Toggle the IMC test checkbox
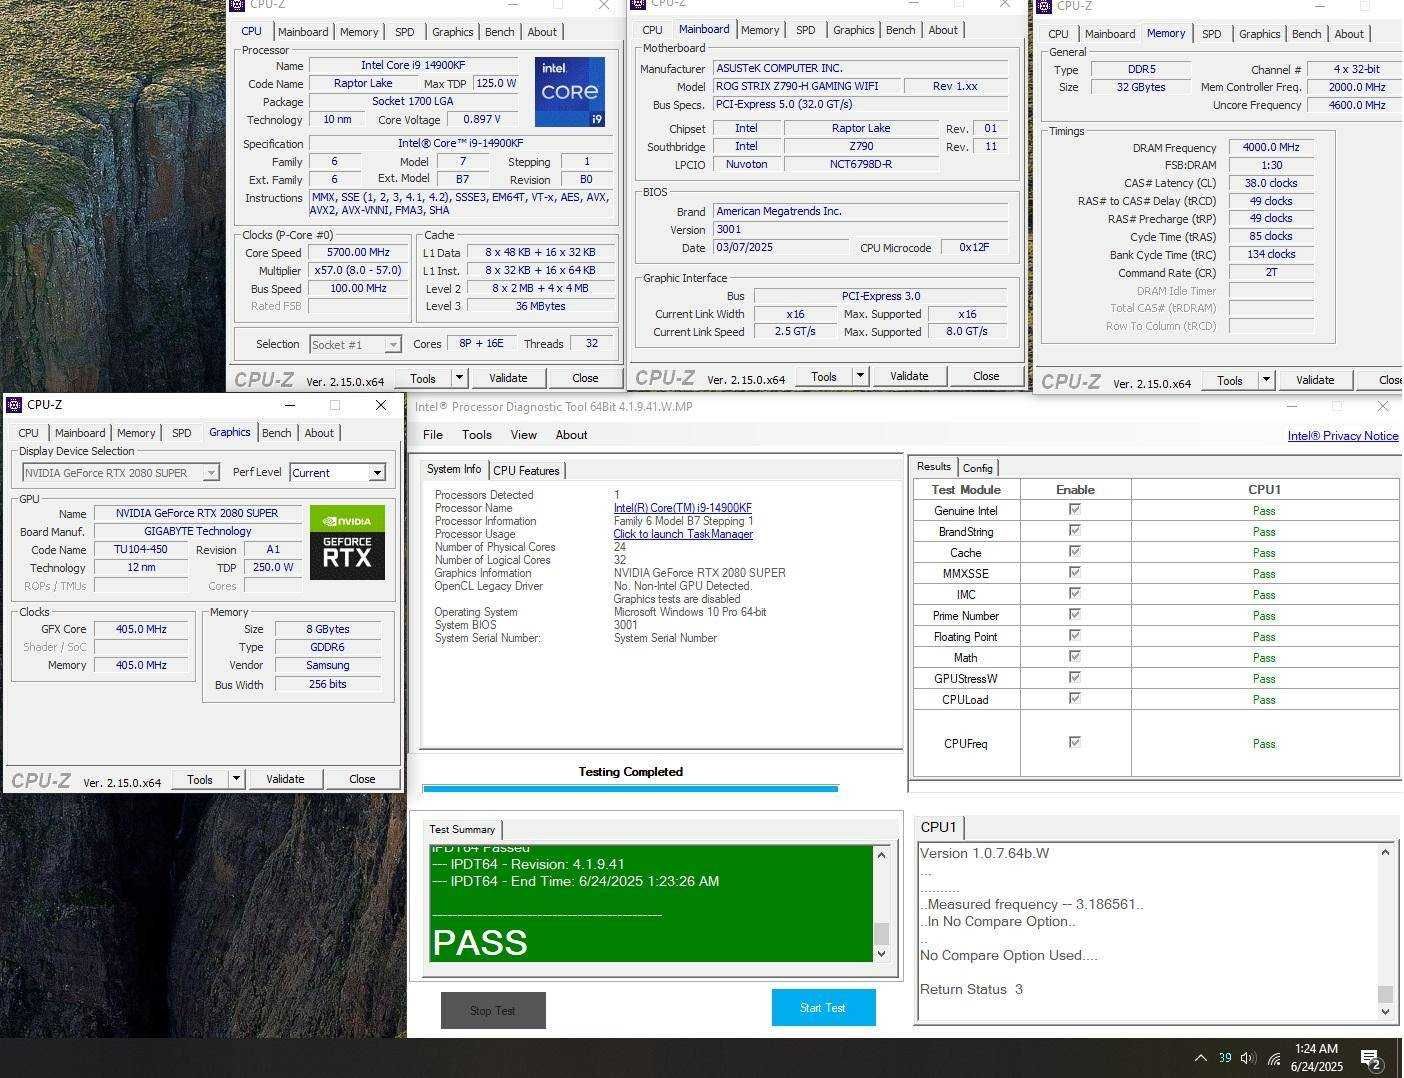 pyautogui.click(x=1075, y=594)
